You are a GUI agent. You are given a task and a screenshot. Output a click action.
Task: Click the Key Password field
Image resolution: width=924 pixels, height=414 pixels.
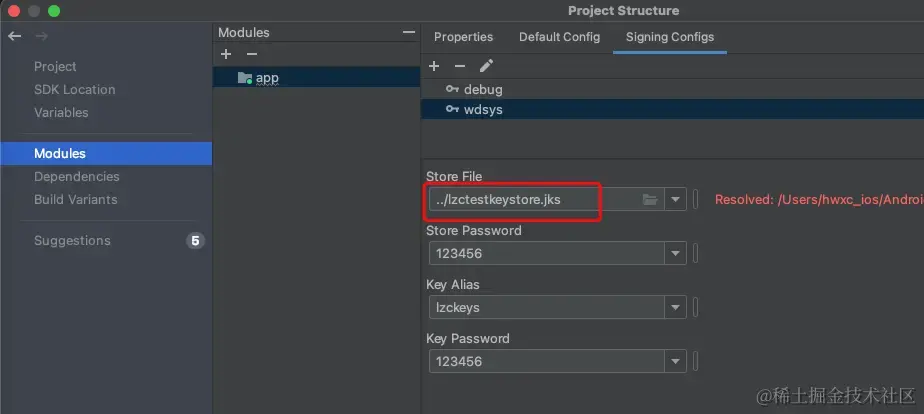click(547, 361)
